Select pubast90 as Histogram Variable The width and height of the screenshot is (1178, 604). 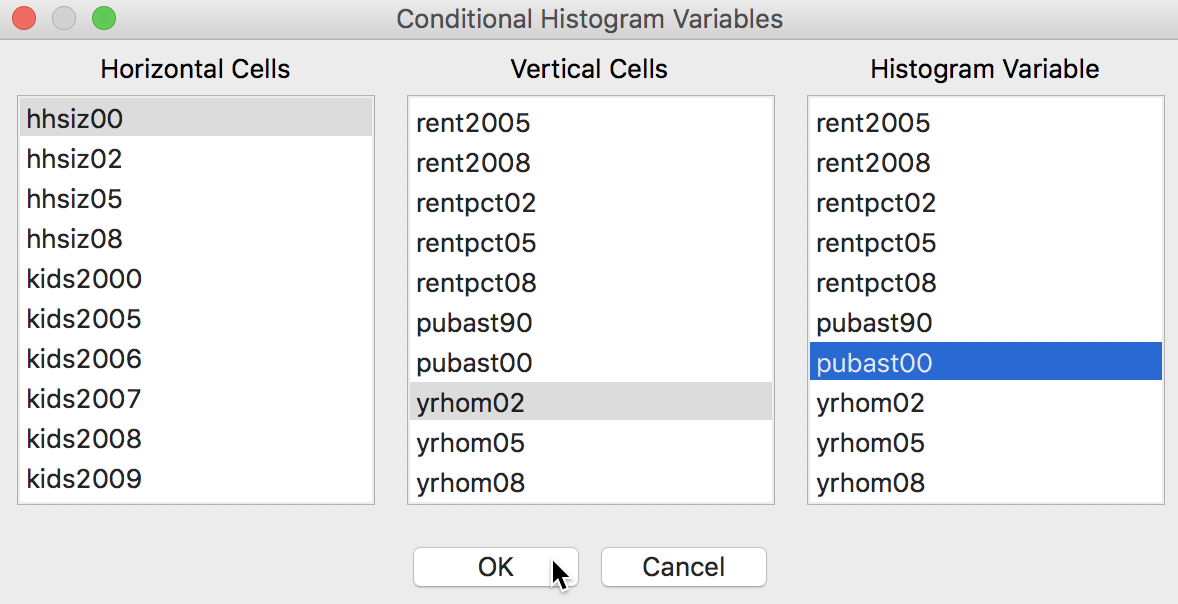986,322
